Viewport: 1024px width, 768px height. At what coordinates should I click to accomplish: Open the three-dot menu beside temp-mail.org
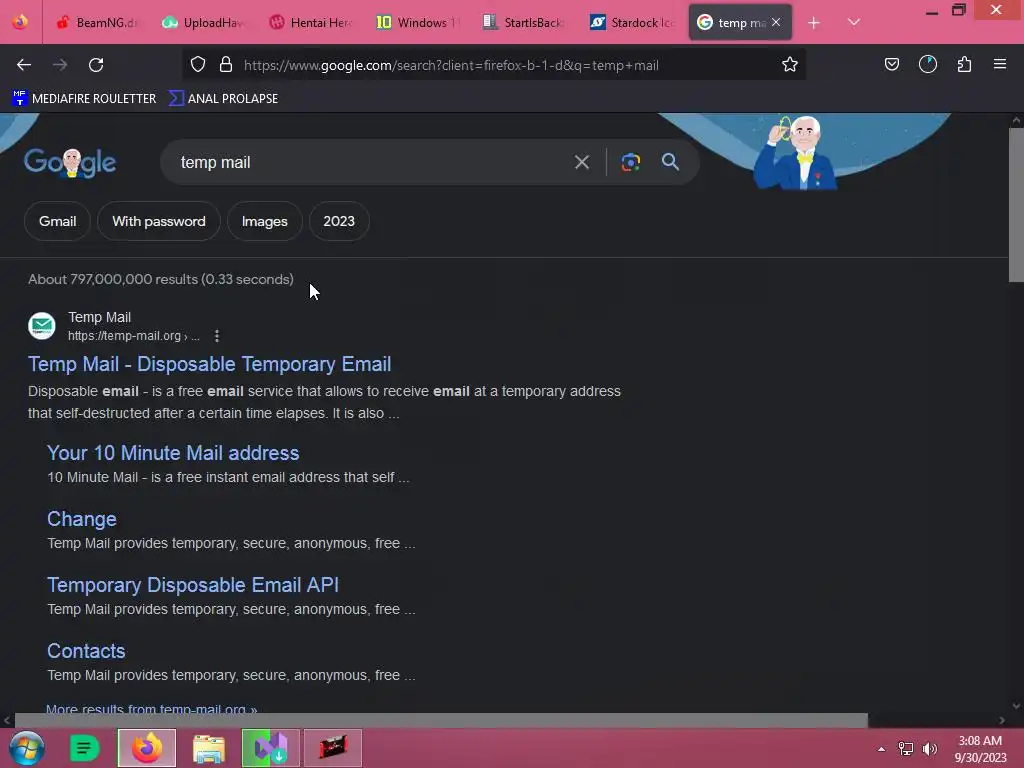click(217, 336)
